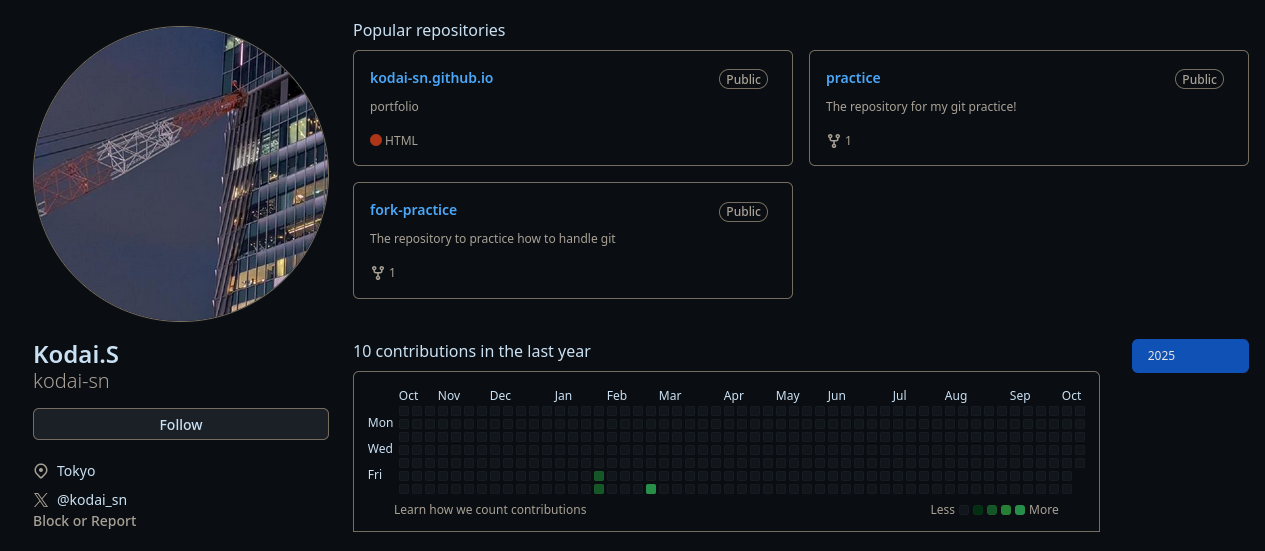
Task: Select the 2025 year filter
Action: point(1190,356)
